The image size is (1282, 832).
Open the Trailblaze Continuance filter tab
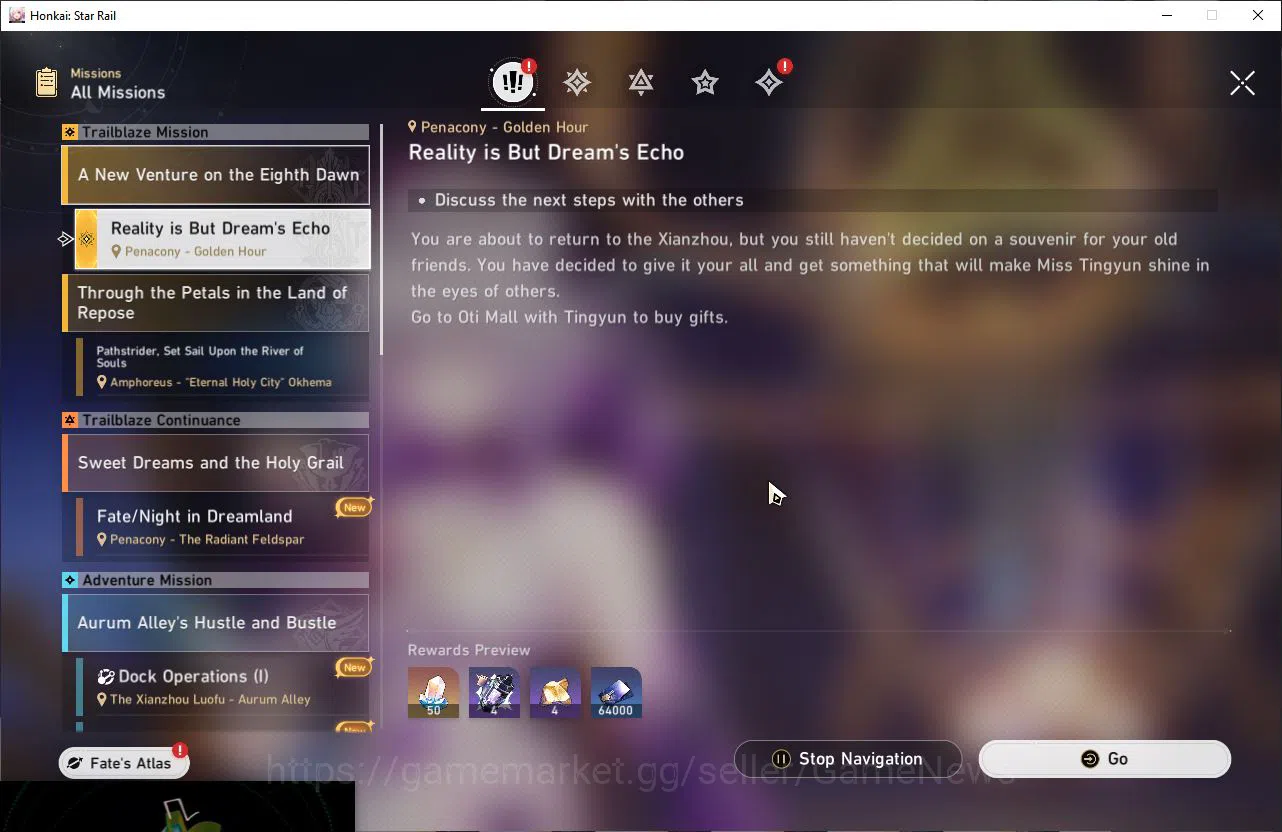tap(641, 82)
